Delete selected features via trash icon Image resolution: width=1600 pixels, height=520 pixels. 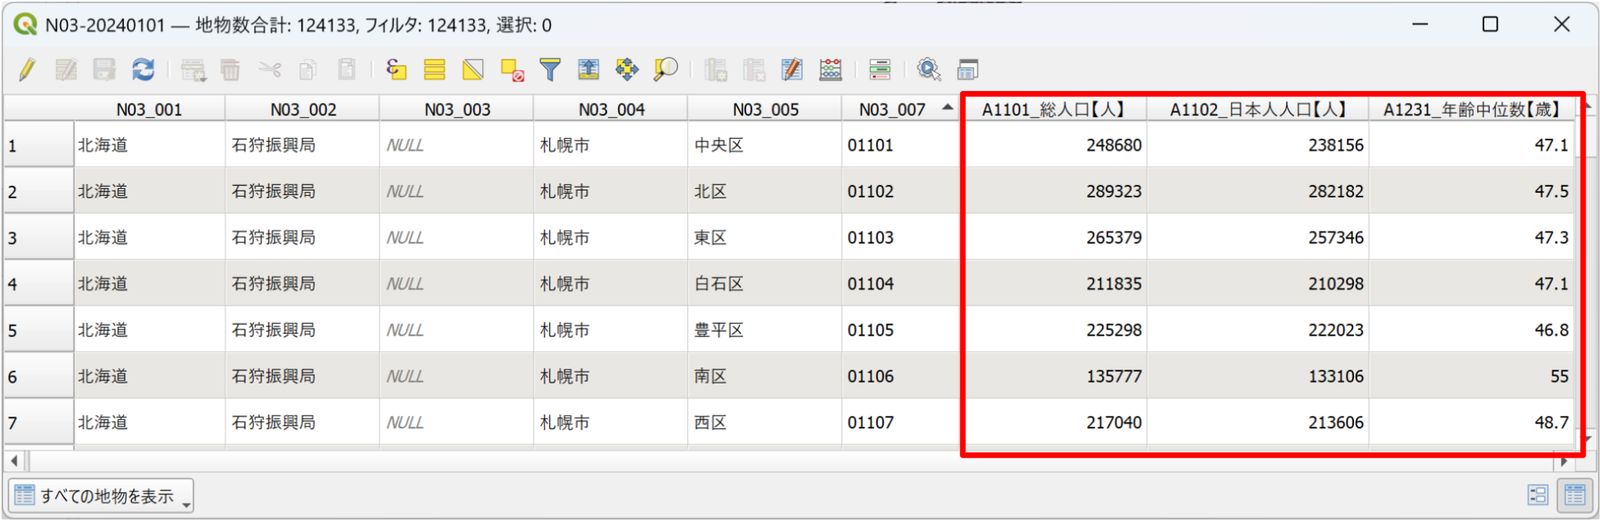click(x=230, y=69)
